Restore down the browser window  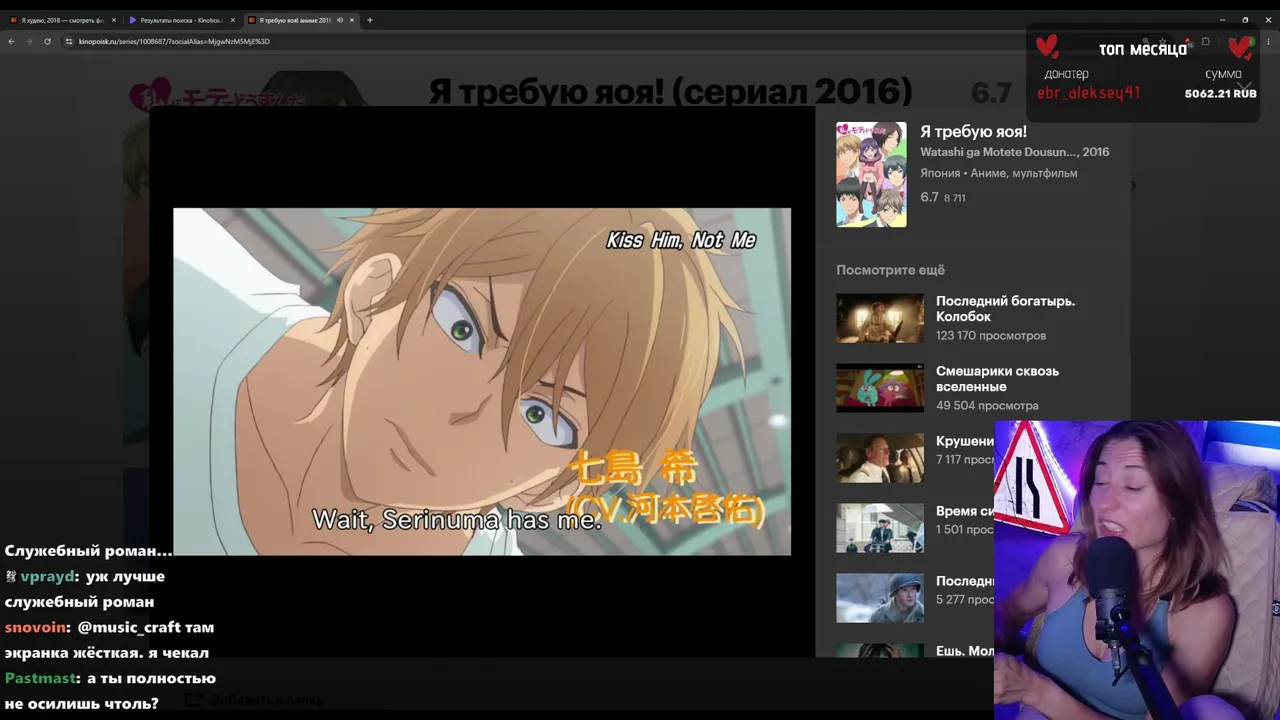pos(1245,20)
